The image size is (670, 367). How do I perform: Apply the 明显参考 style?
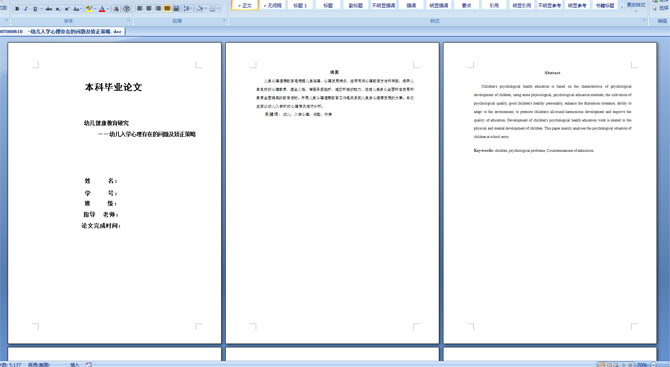click(577, 5)
